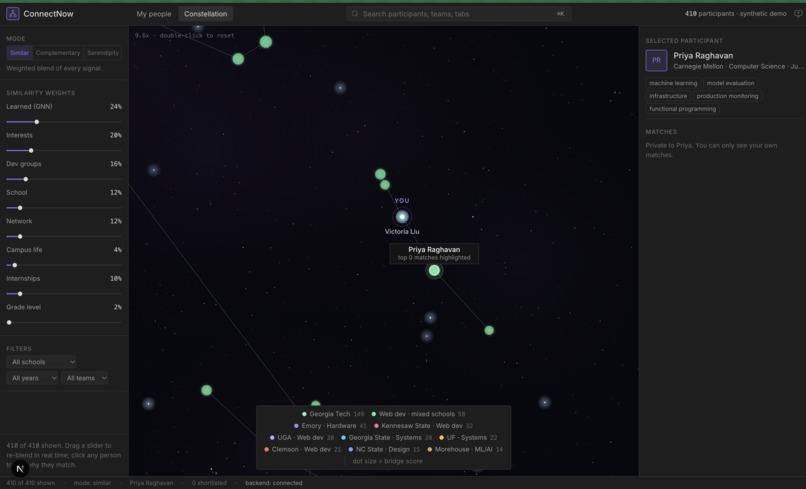Switch mode to Serendipity
The height and width of the screenshot is (489, 806).
pyautogui.click(x=103, y=53)
